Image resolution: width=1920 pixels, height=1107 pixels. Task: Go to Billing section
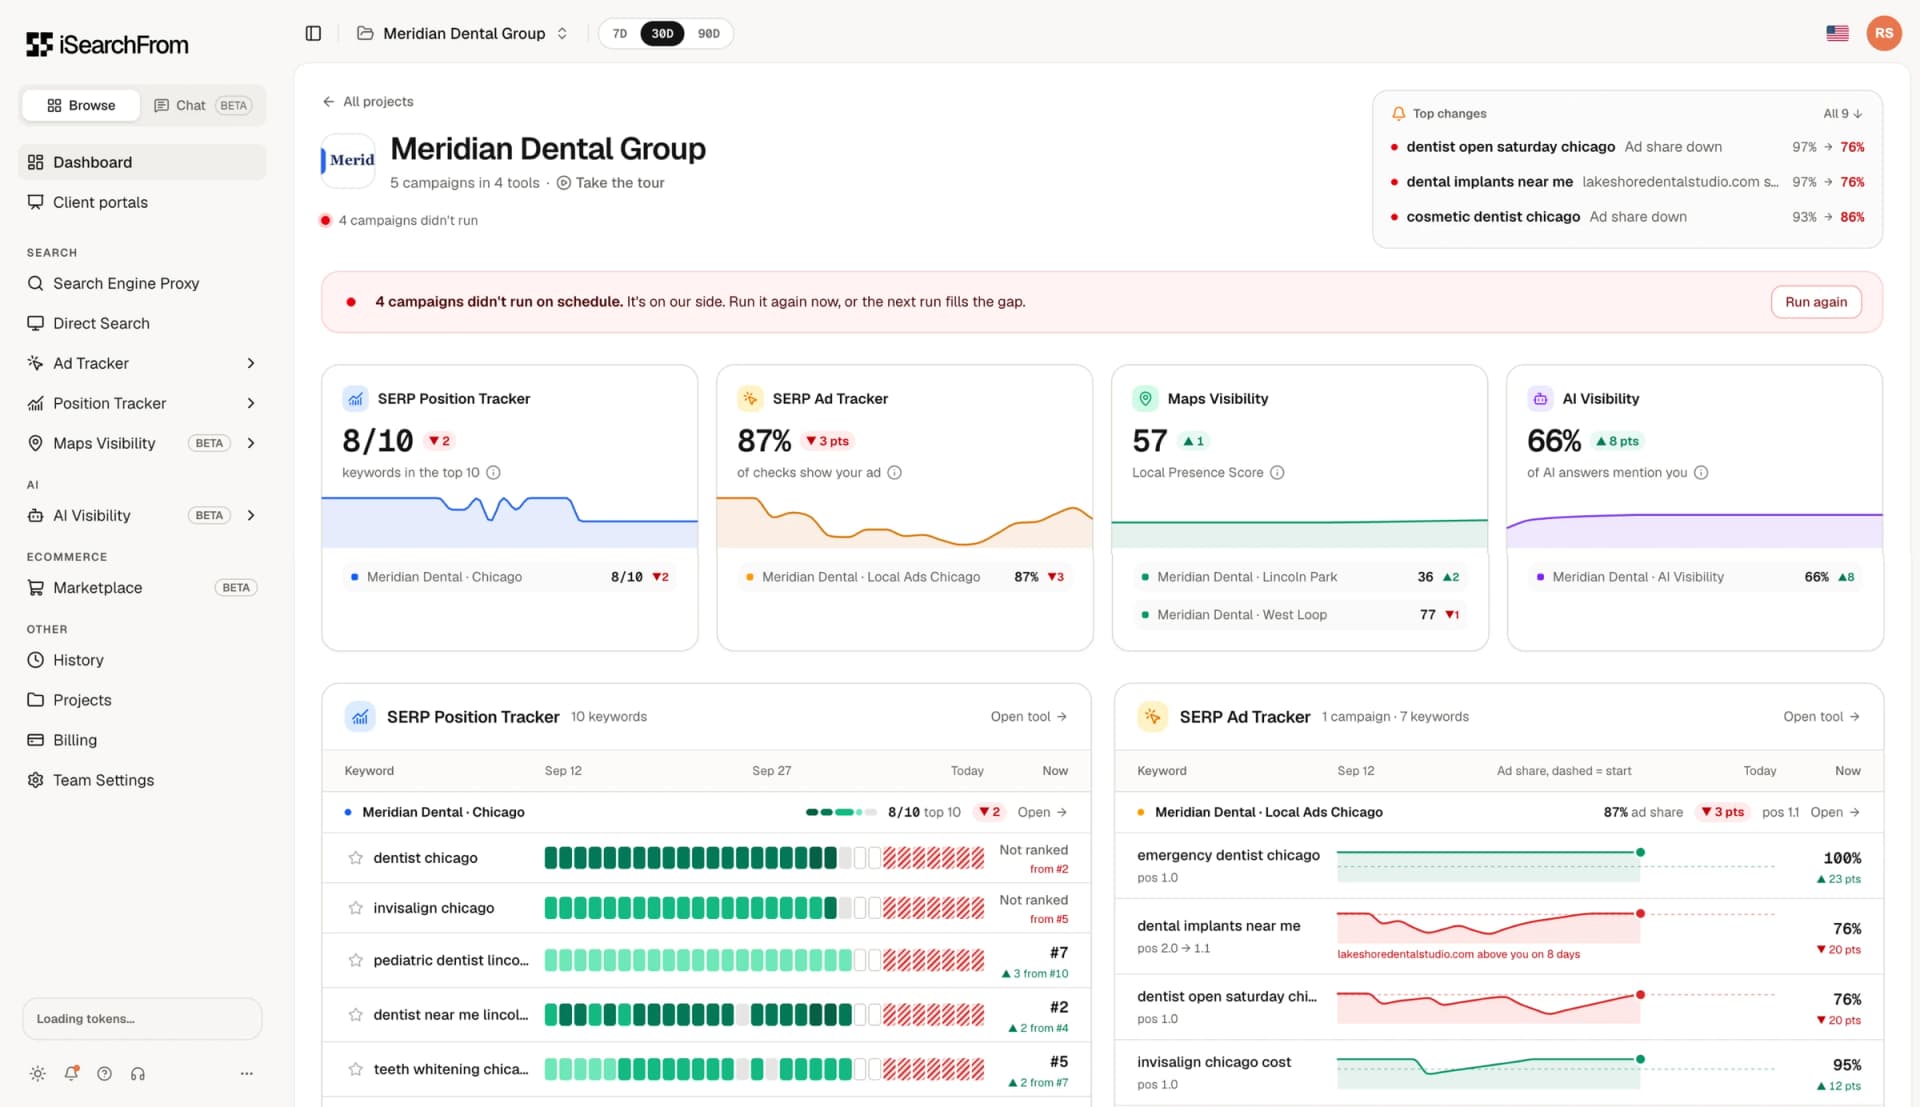click(x=142, y=740)
